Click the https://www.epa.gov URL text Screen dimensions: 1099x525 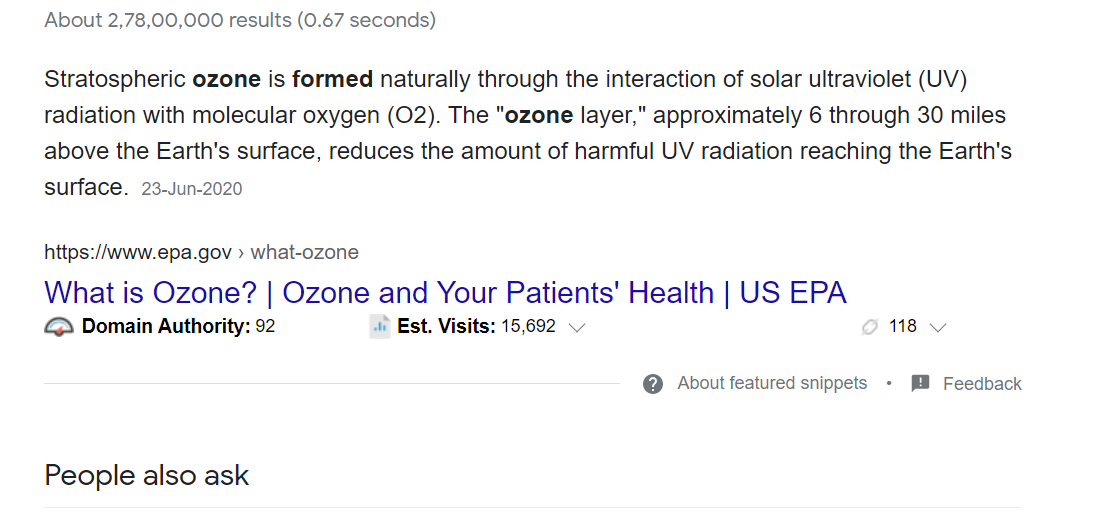click(137, 252)
